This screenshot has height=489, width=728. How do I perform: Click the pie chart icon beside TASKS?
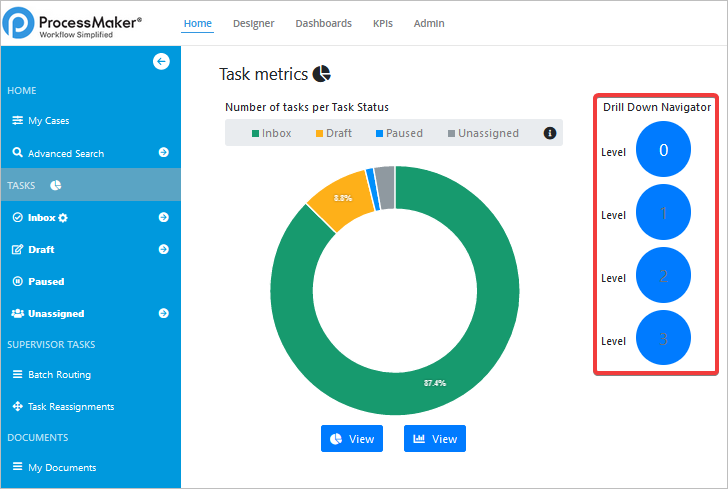pyautogui.click(x=56, y=185)
